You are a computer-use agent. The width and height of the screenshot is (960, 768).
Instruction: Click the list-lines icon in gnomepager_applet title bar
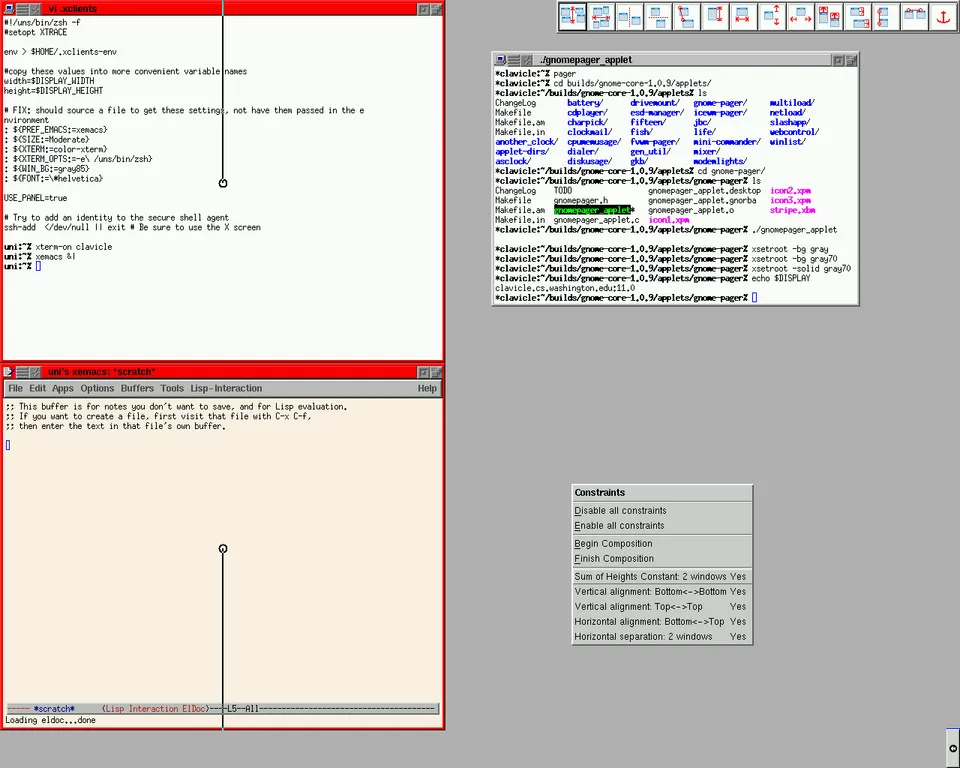pos(514,60)
